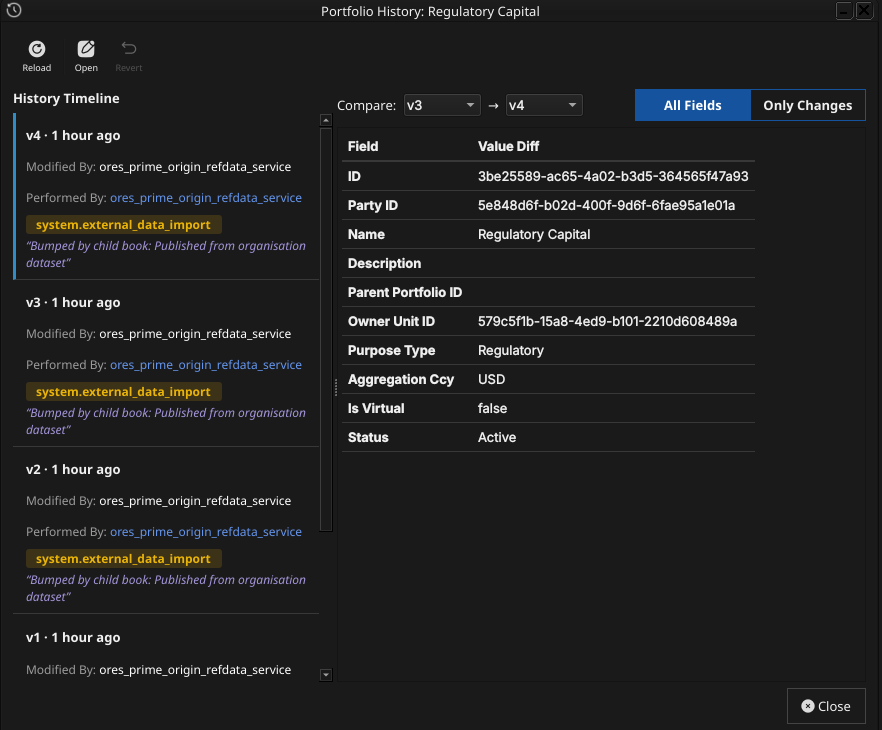Click the timeline vertical scrollbar thumb
882x730 pixels.
point(326,329)
